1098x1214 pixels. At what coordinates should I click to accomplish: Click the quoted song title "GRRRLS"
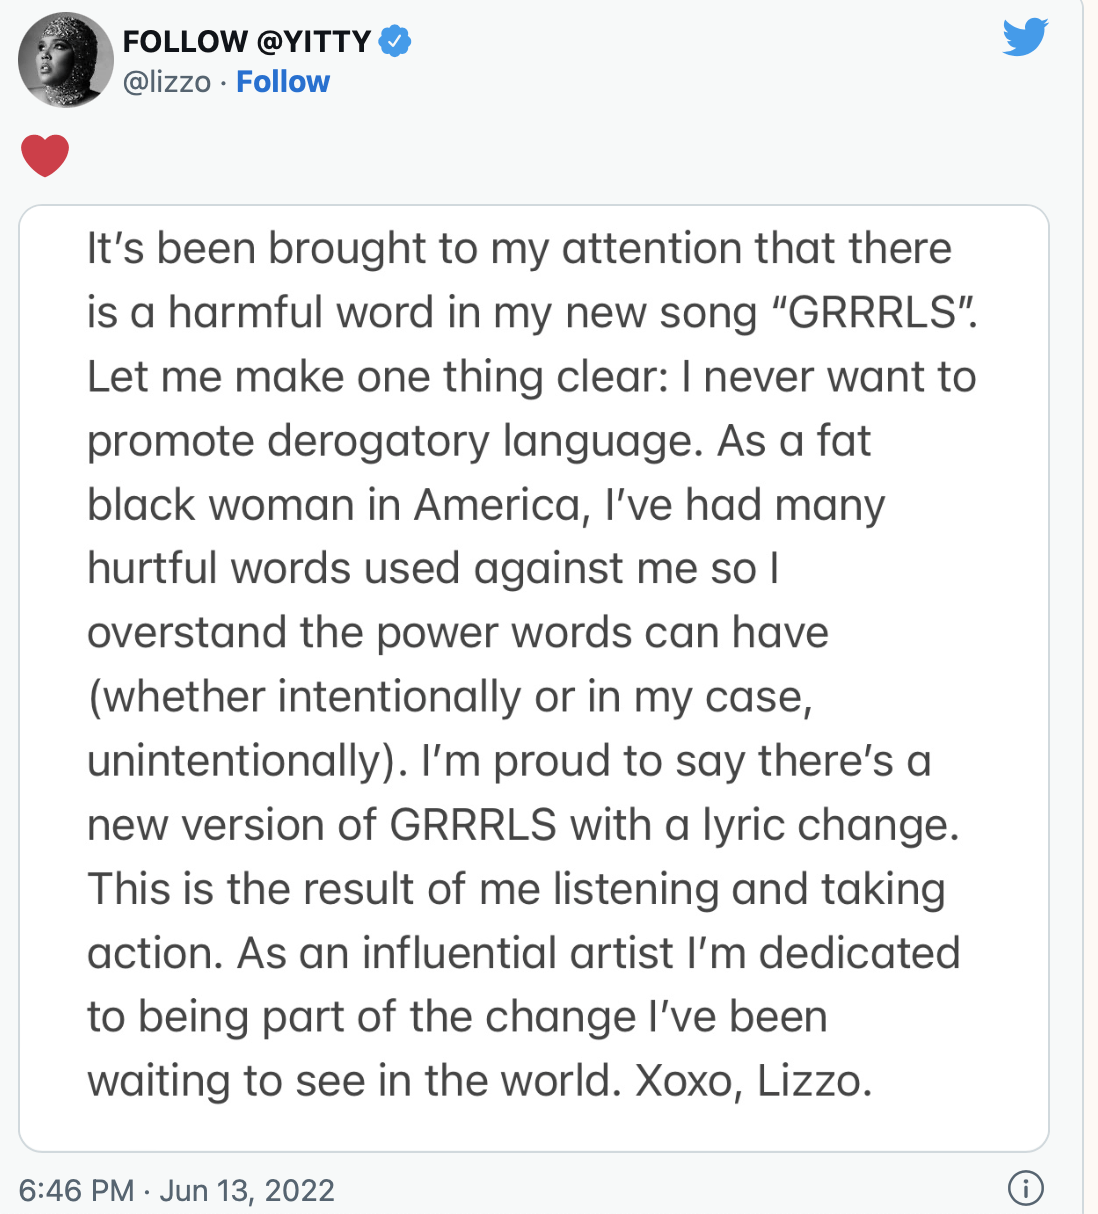pos(874,313)
